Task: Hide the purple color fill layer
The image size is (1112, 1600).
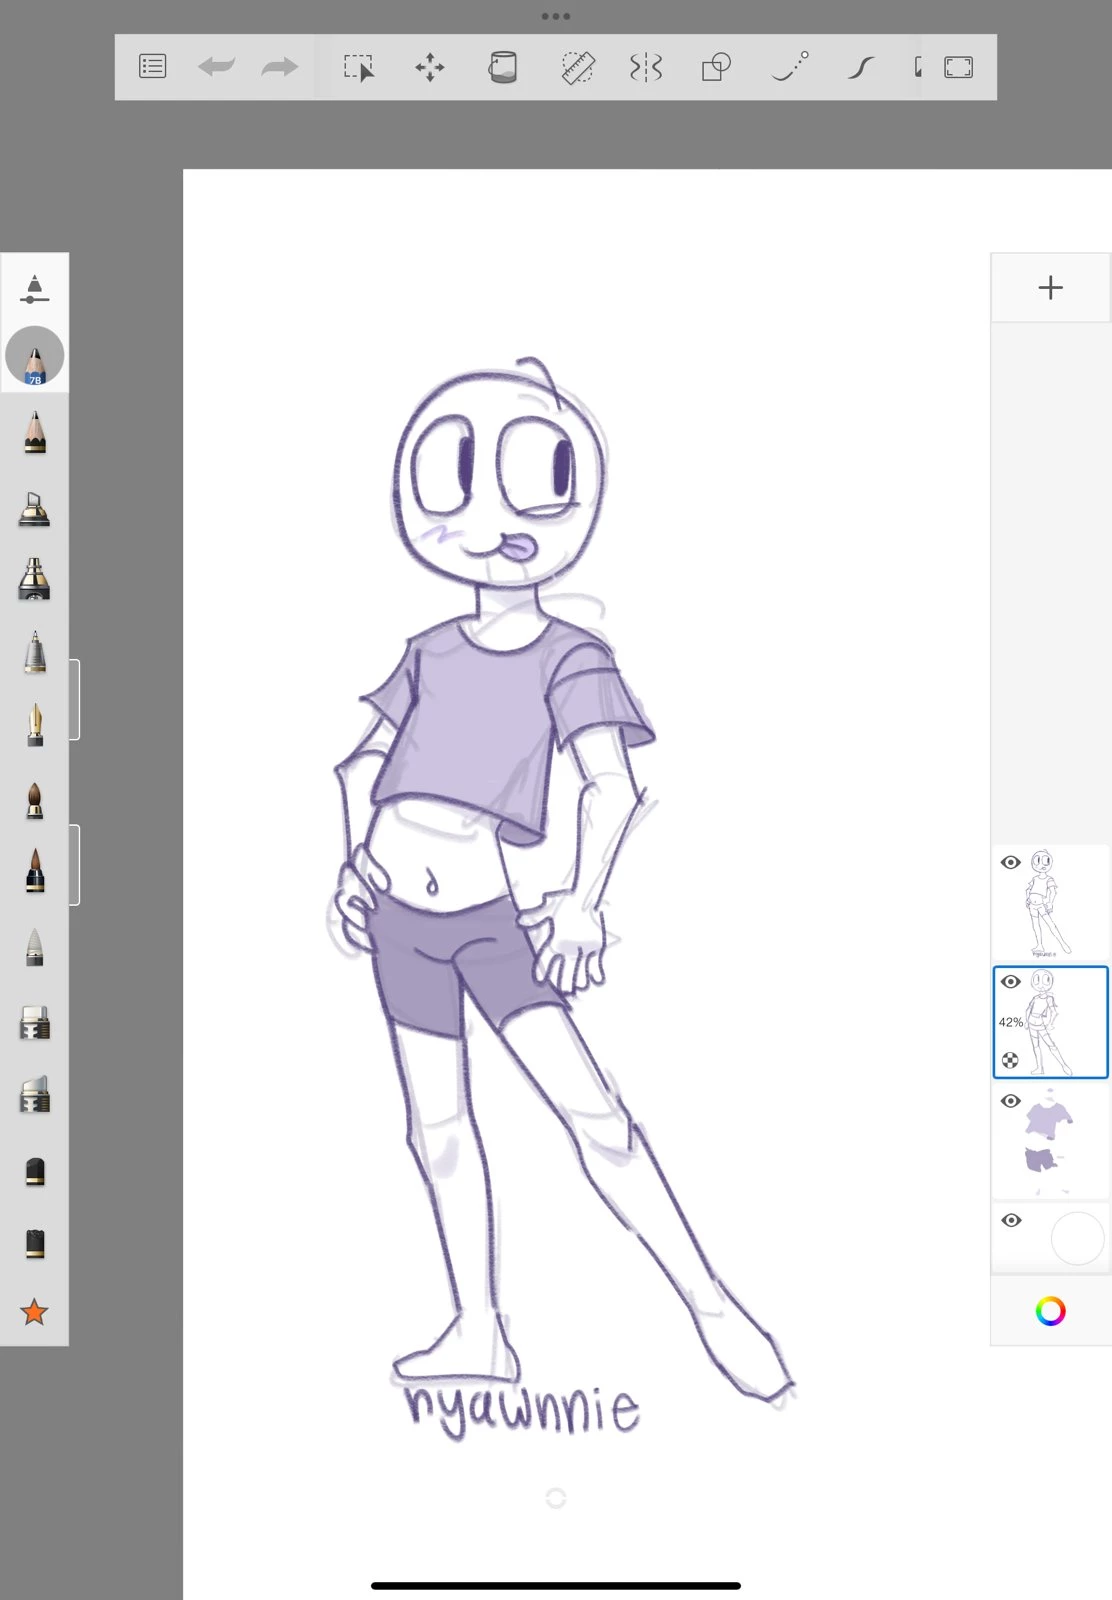Action: tap(1010, 1101)
